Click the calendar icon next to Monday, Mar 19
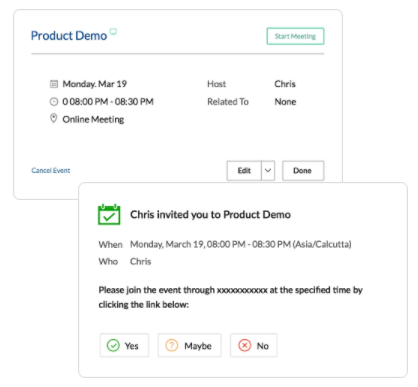Viewport: 418px width, 387px height. tap(54, 84)
